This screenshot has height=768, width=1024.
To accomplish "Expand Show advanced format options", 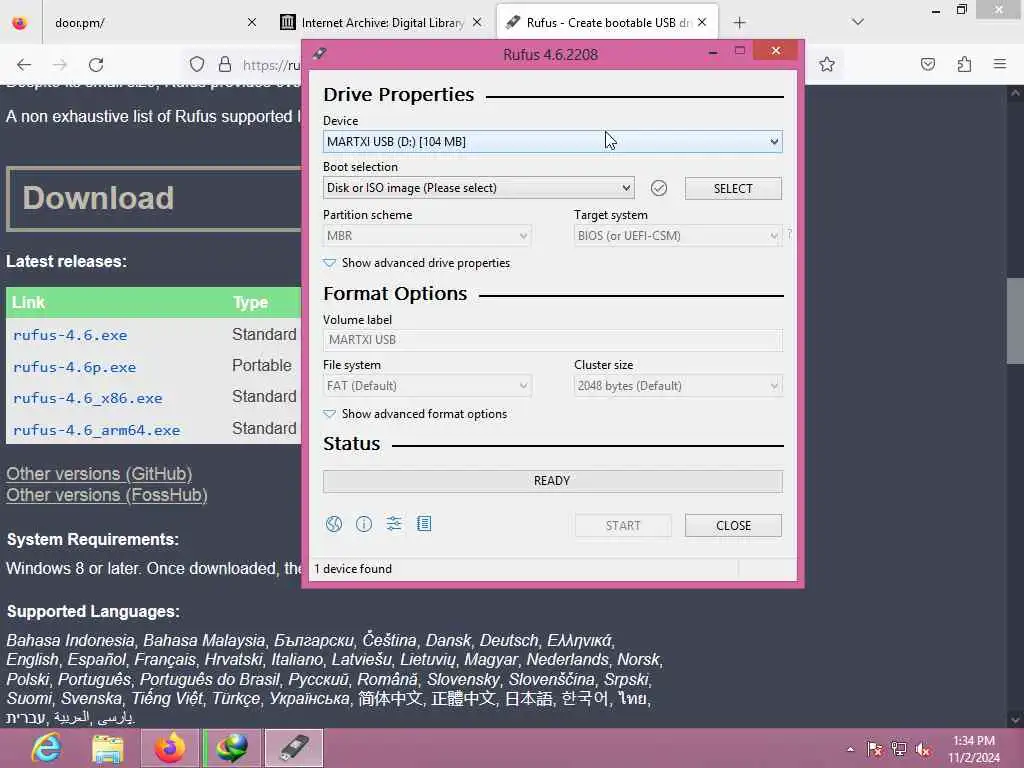I will [x=415, y=414].
